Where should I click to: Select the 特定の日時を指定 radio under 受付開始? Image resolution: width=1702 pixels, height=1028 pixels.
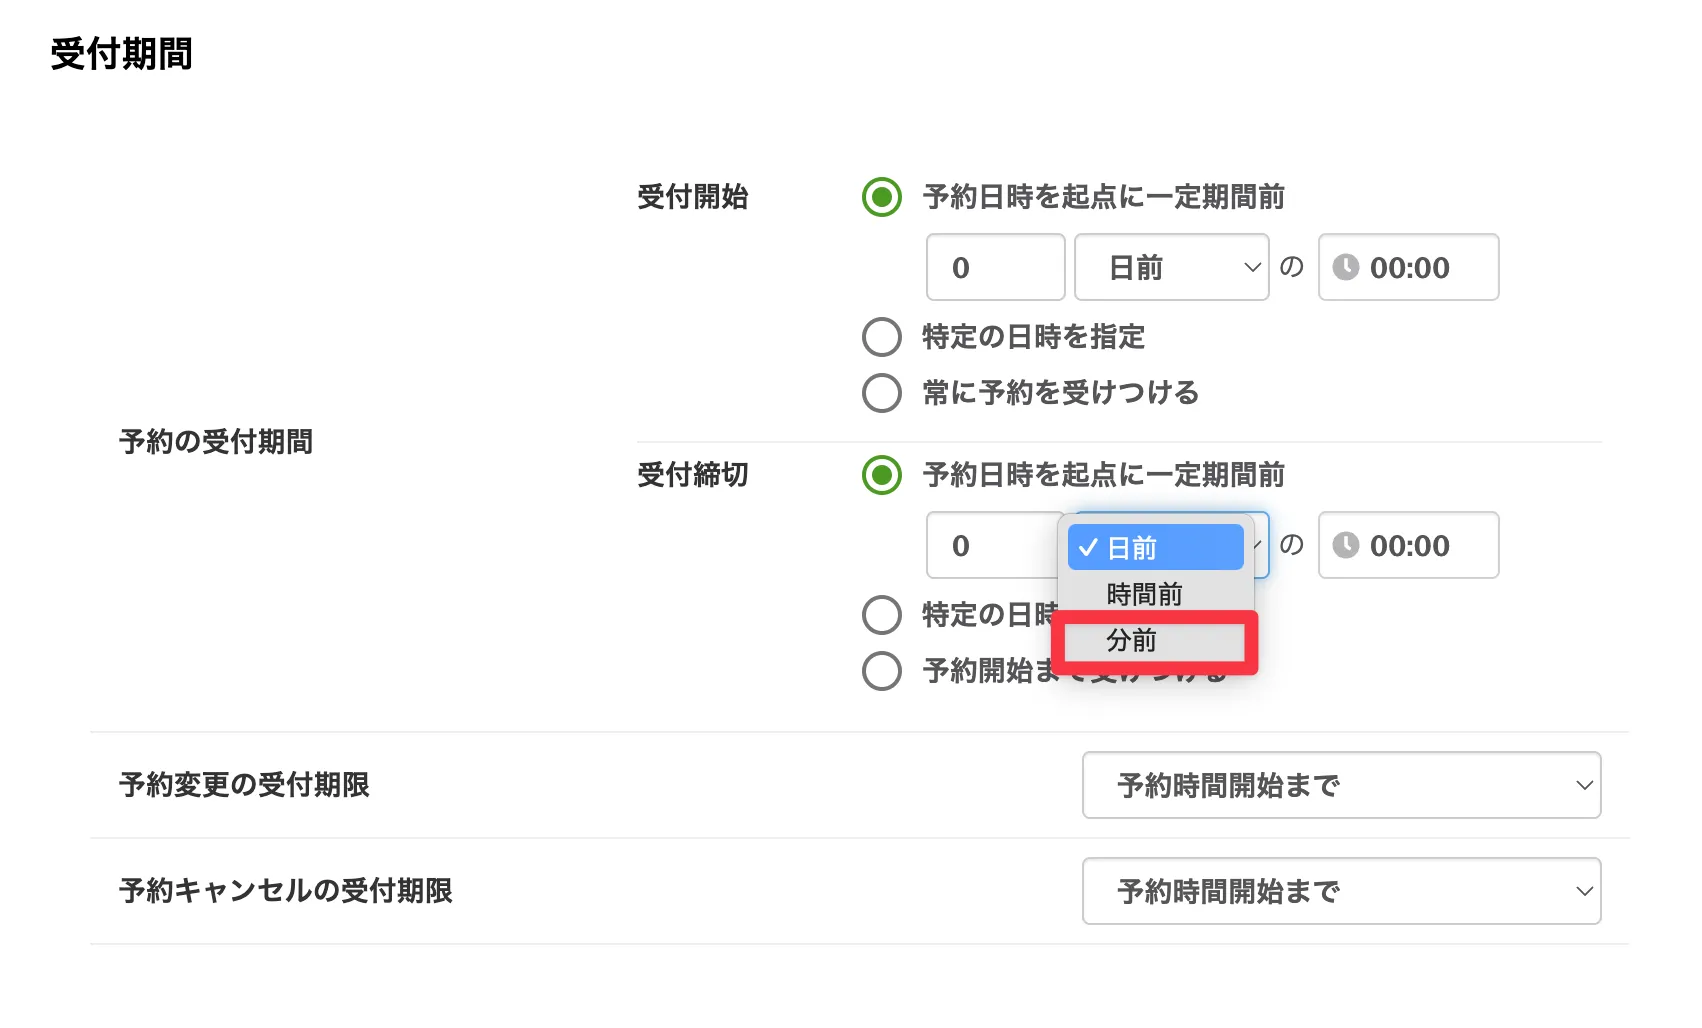(881, 338)
